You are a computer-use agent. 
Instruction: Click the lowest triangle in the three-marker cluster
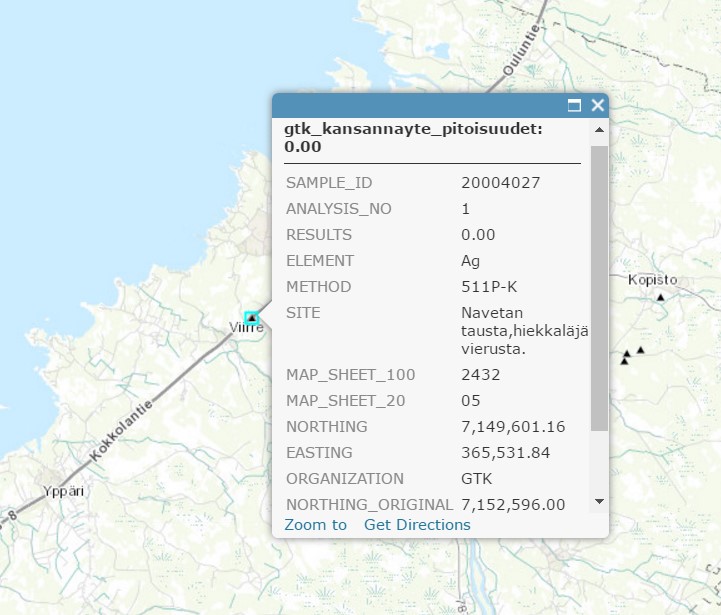(624, 361)
